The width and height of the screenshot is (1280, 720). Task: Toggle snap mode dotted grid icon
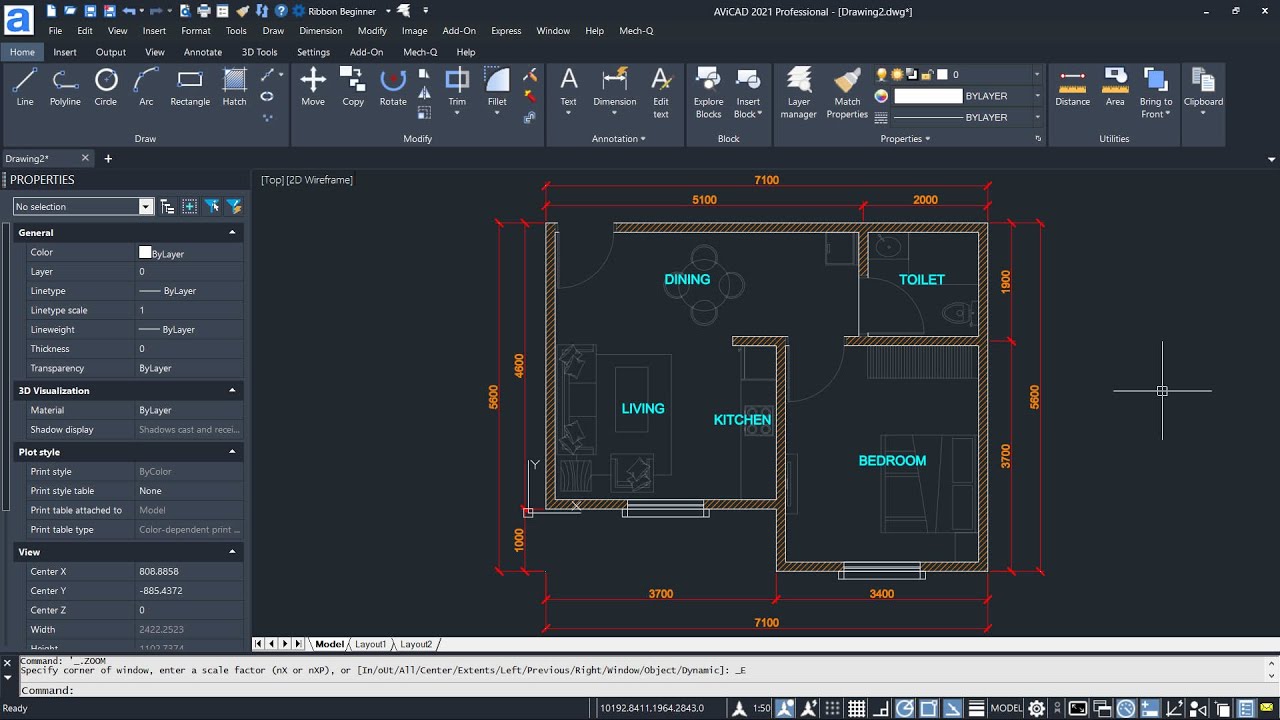(833, 708)
